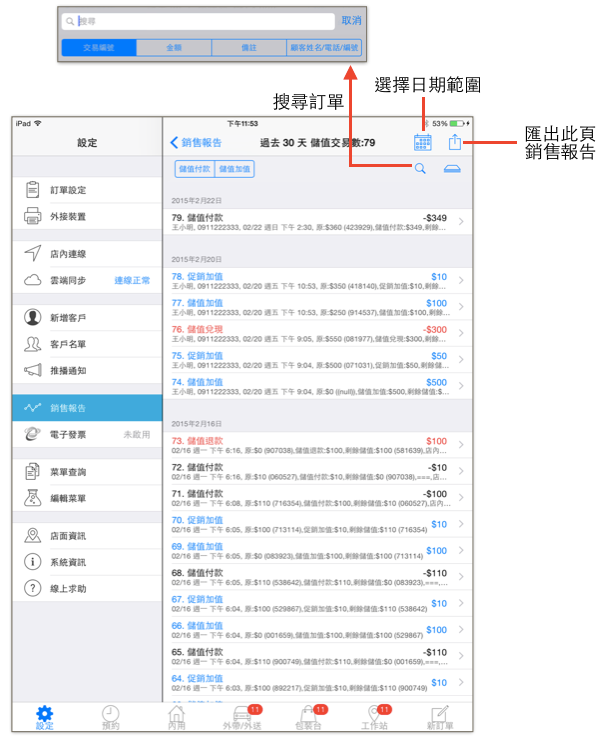This screenshot has height=738, width=600.
Task: Open 訂單設定 clipboard item
Action: tap(87, 190)
